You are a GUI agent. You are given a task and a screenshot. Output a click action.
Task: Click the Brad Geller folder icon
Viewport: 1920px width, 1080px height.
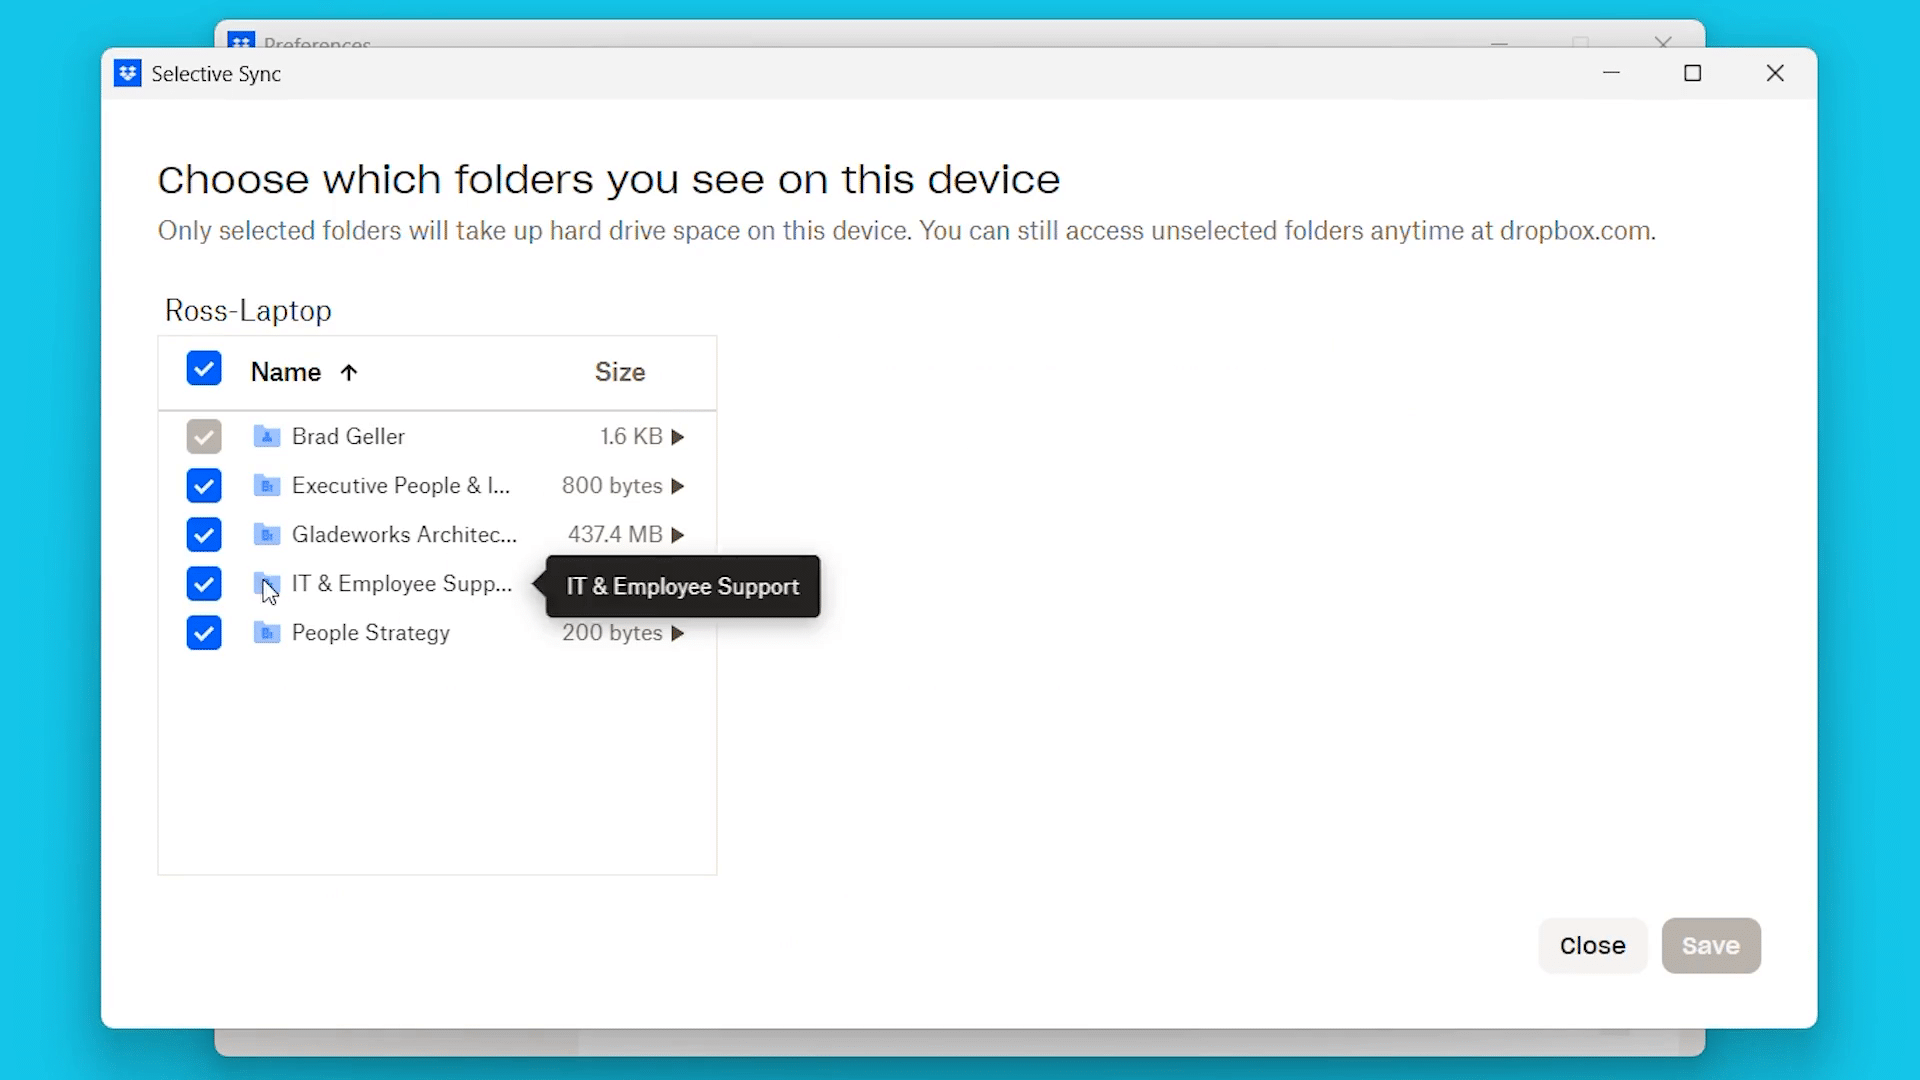tap(266, 436)
